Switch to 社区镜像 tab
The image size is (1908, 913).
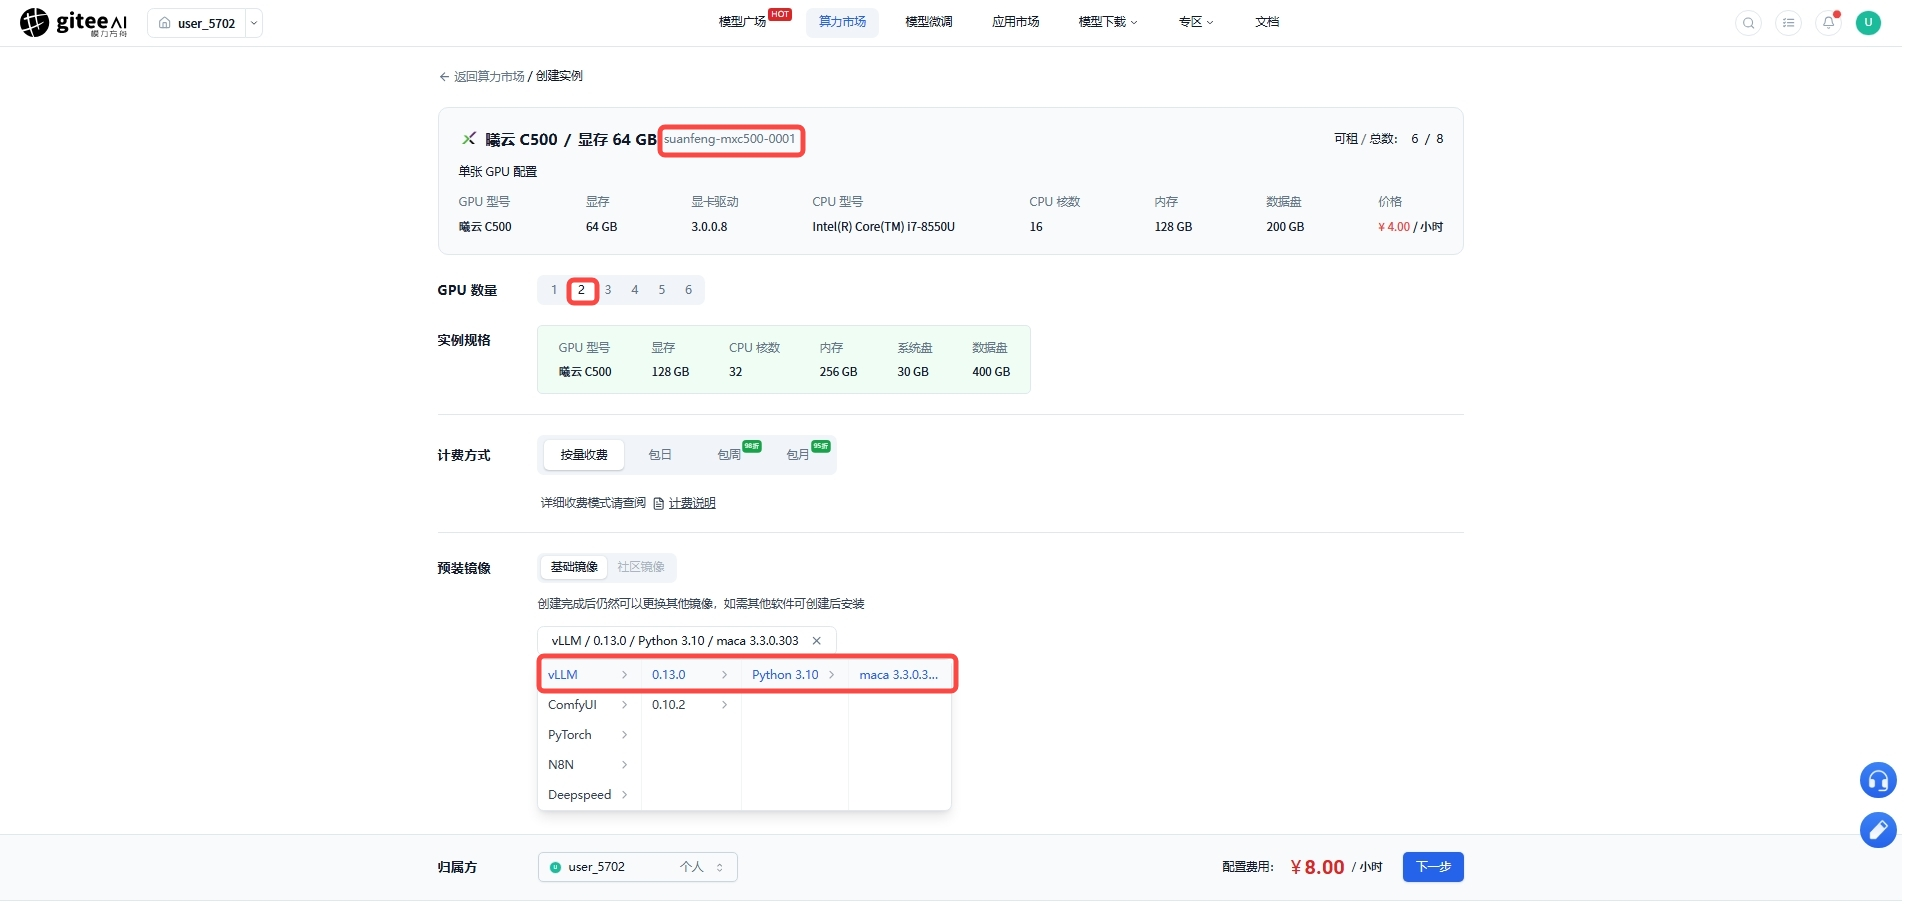641,567
